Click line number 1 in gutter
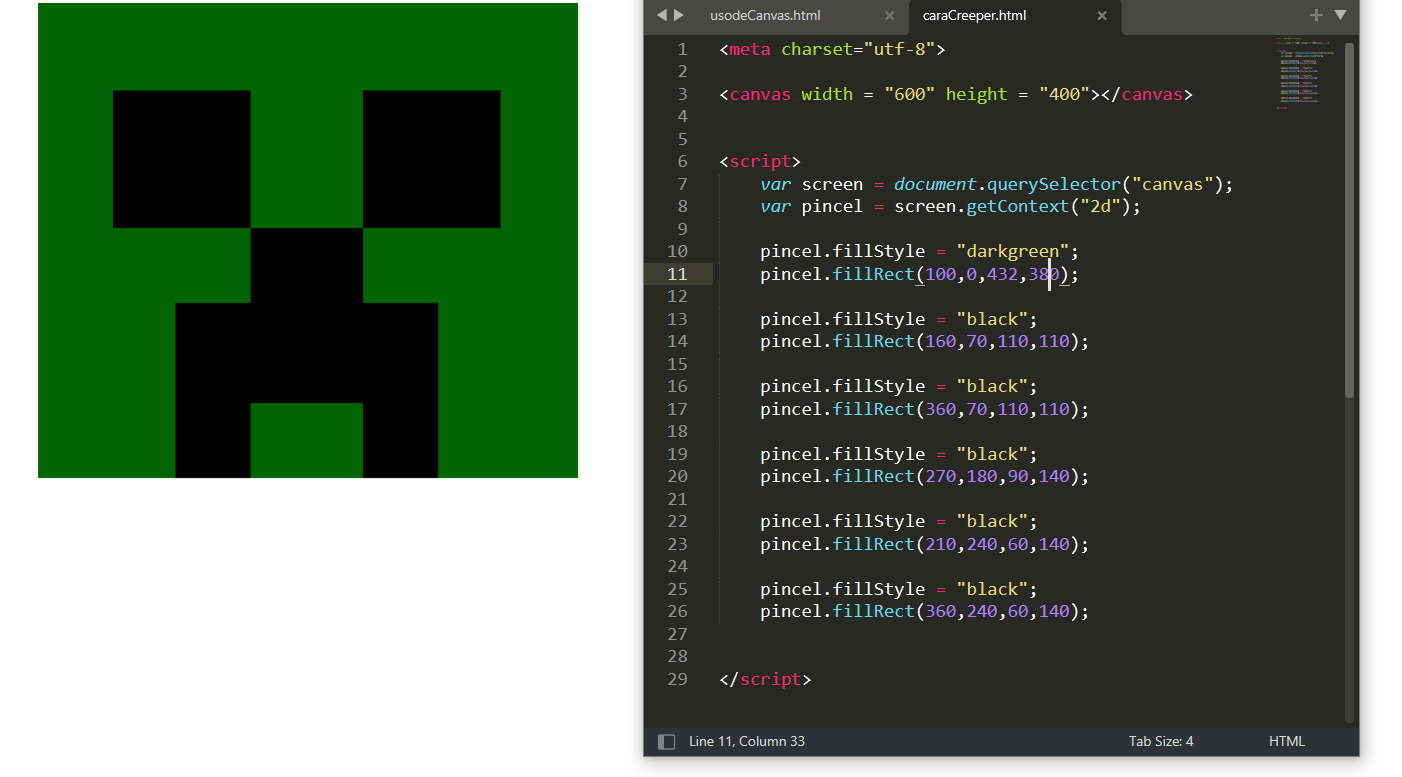The width and height of the screenshot is (1402, 777). pyautogui.click(x=682, y=49)
